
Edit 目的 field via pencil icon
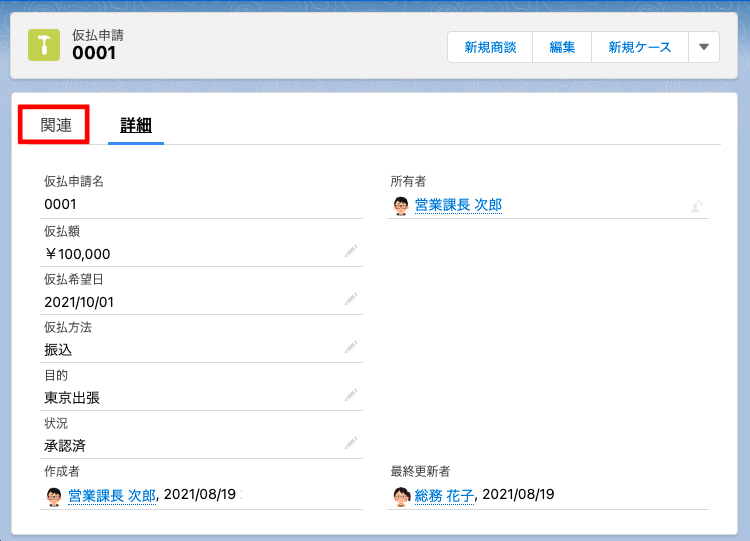pyautogui.click(x=350, y=396)
